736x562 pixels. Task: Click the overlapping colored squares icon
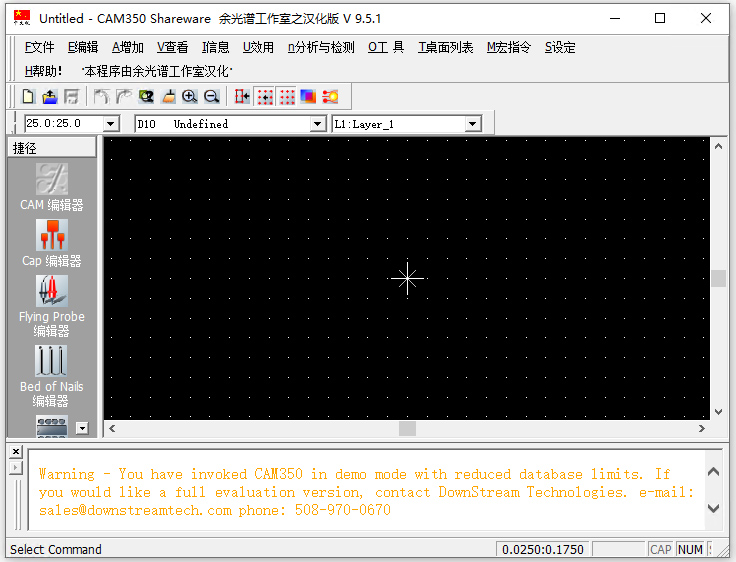tap(308, 97)
